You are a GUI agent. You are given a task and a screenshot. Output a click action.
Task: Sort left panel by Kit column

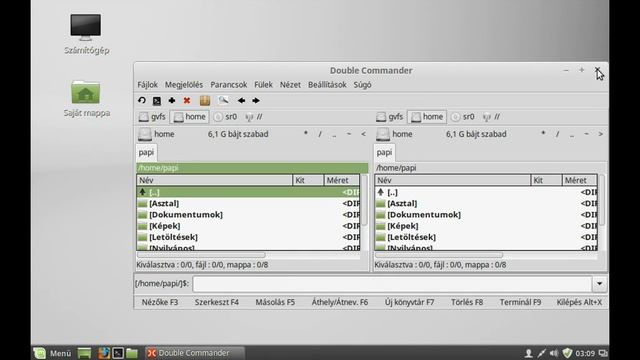tap(308, 180)
